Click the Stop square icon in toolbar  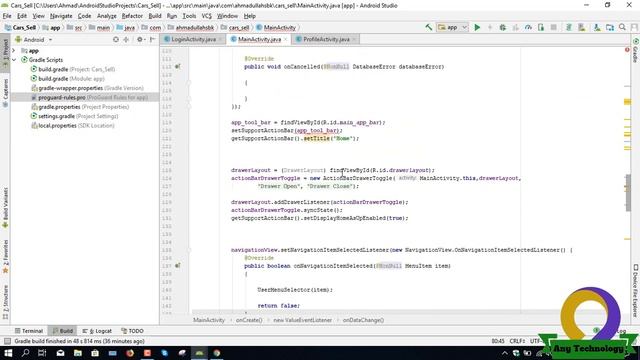click(x=553, y=27)
